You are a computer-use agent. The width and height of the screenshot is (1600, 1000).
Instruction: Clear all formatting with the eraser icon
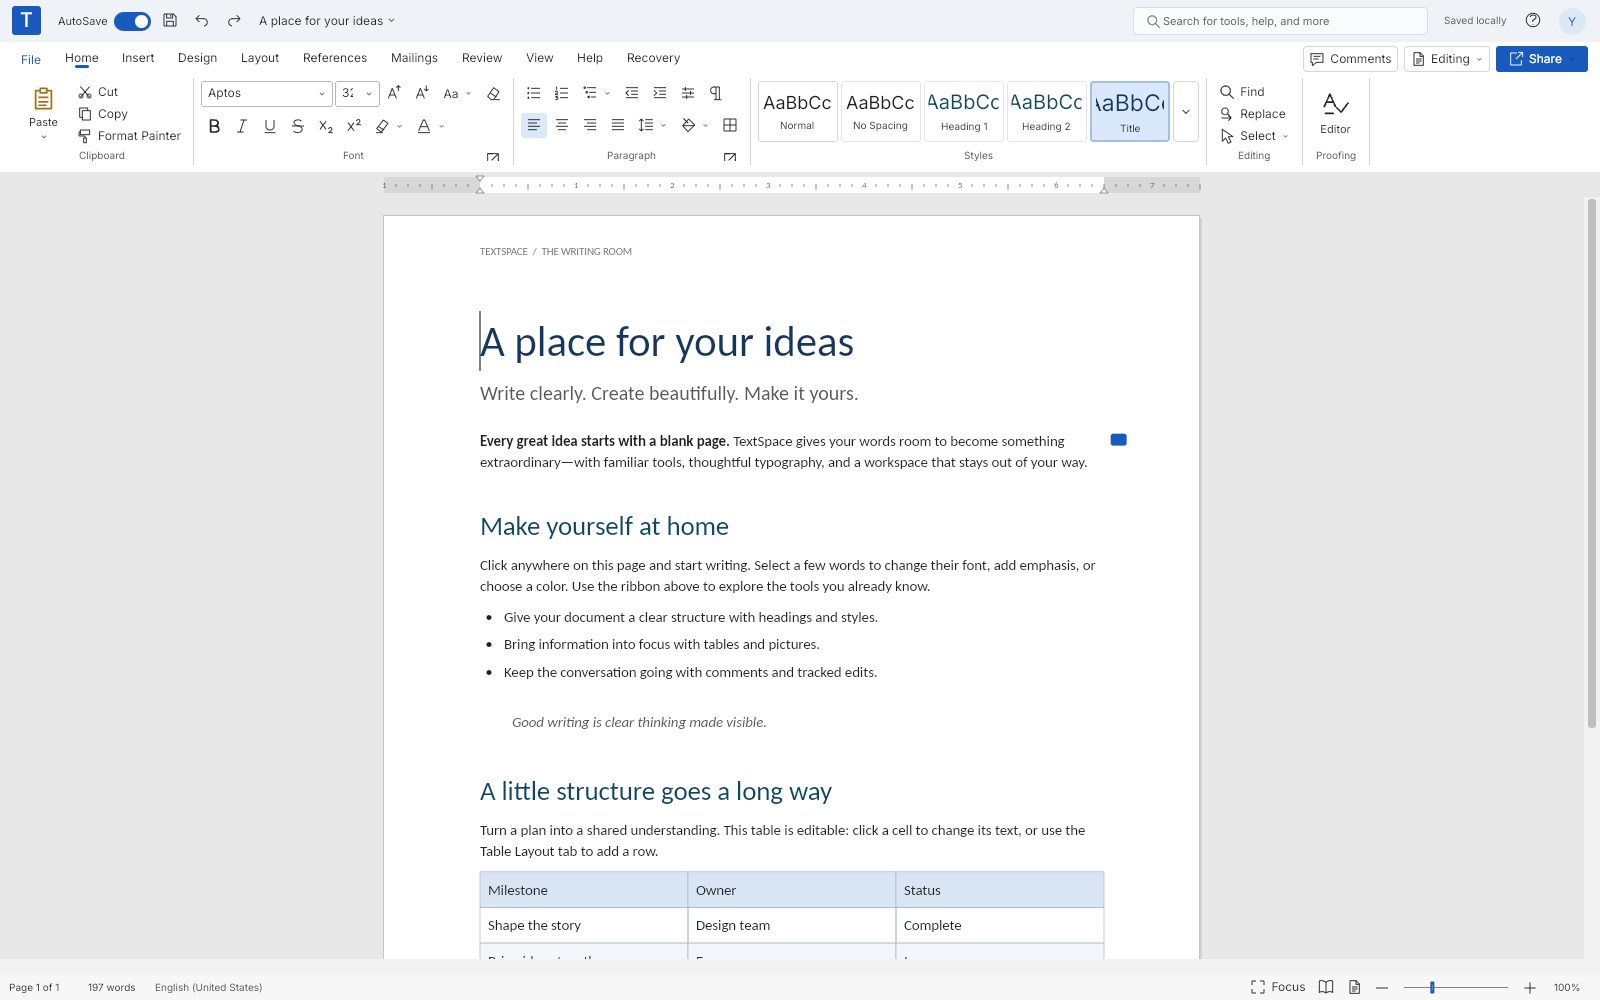[x=493, y=93]
